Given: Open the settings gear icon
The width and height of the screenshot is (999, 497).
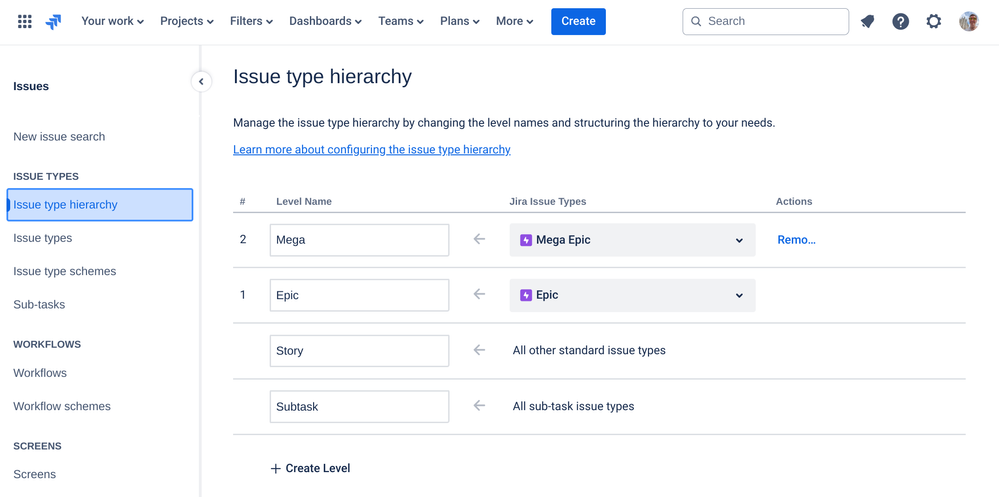Looking at the screenshot, I should tap(933, 21).
